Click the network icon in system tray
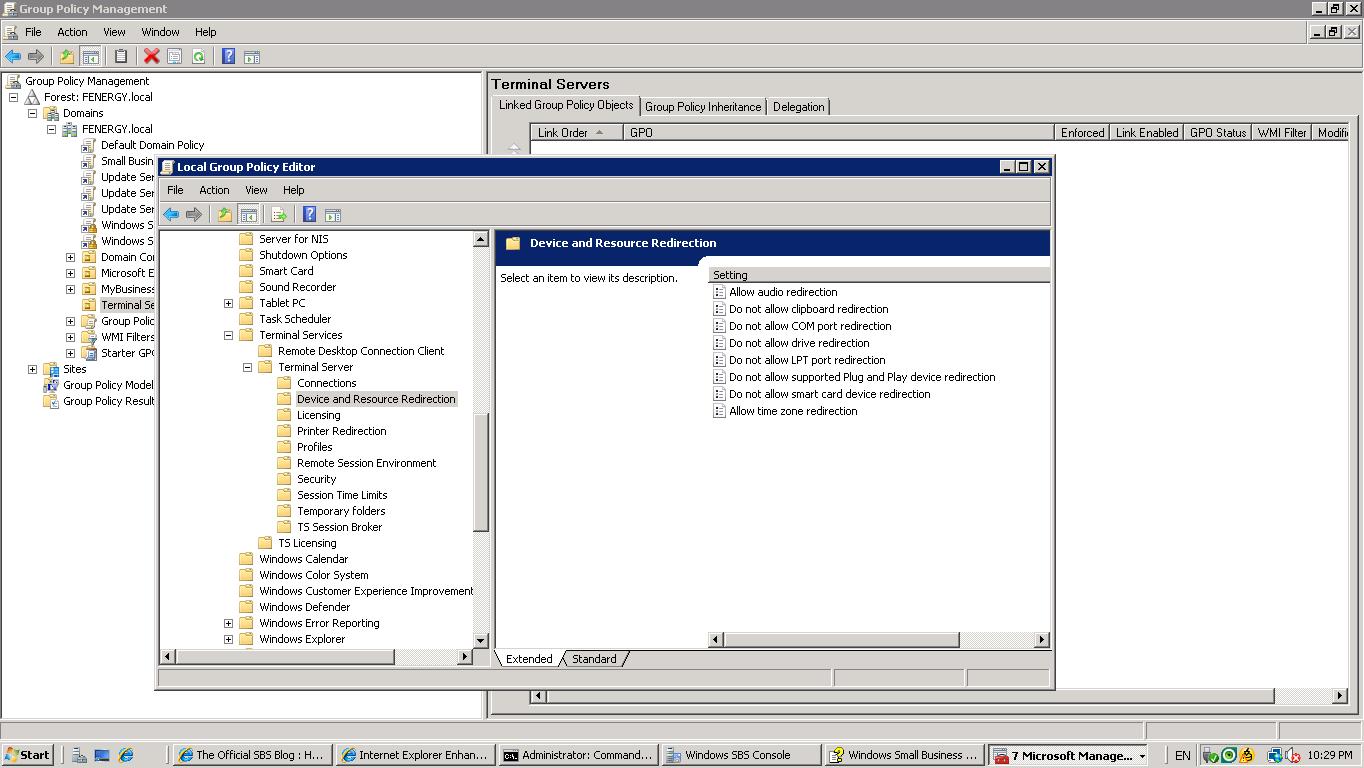The image size is (1364, 768). click(1274, 756)
